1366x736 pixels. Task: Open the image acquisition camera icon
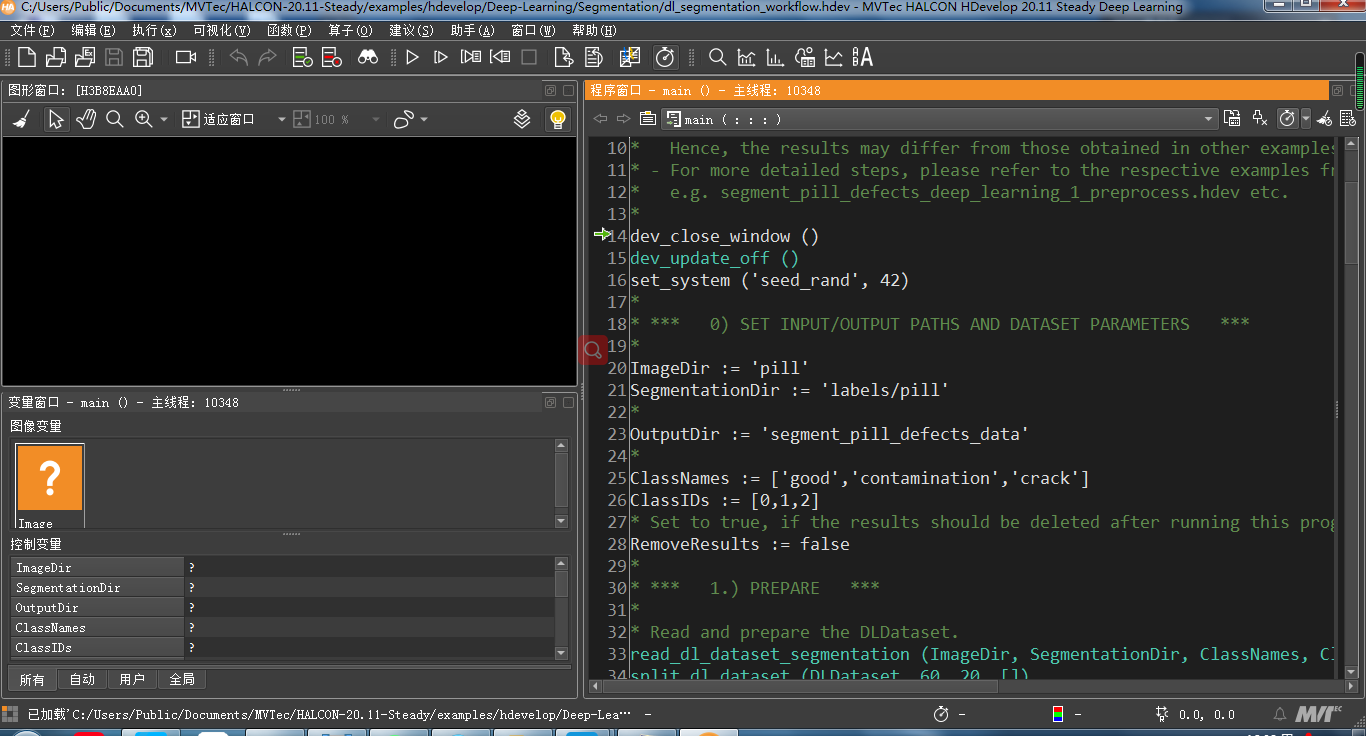[x=186, y=57]
